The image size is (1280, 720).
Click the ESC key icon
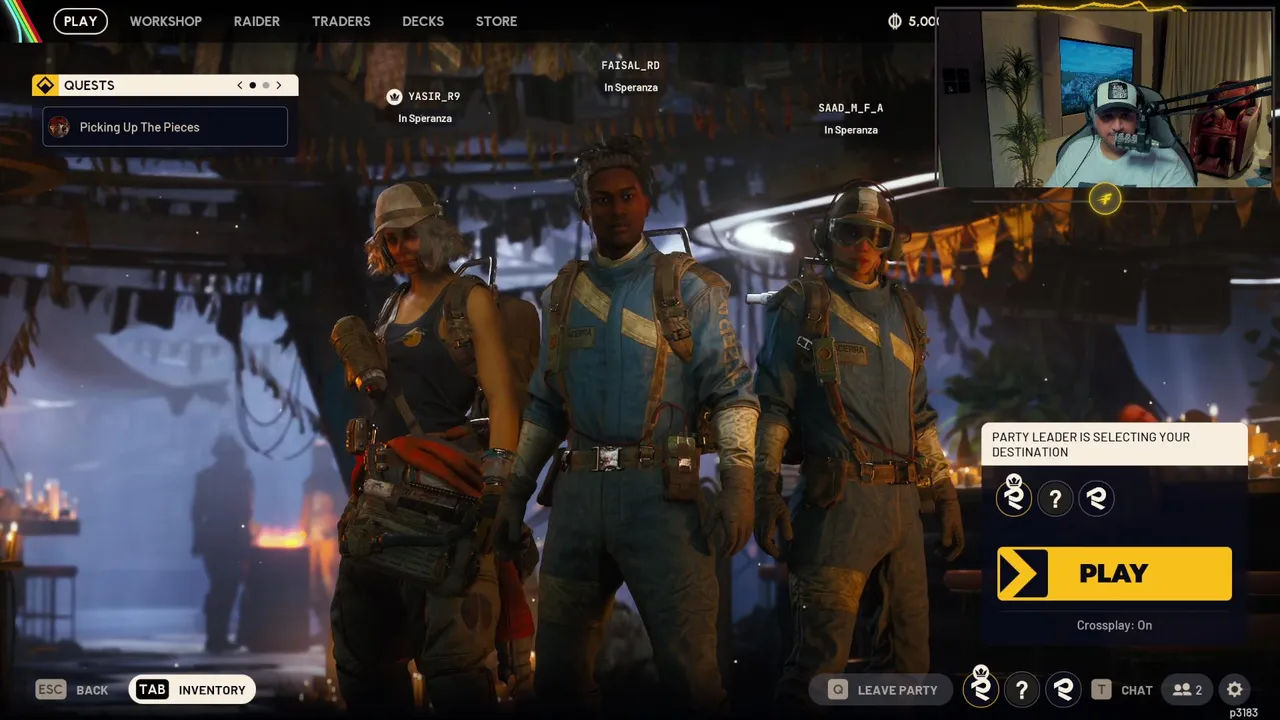pyautogui.click(x=51, y=689)
